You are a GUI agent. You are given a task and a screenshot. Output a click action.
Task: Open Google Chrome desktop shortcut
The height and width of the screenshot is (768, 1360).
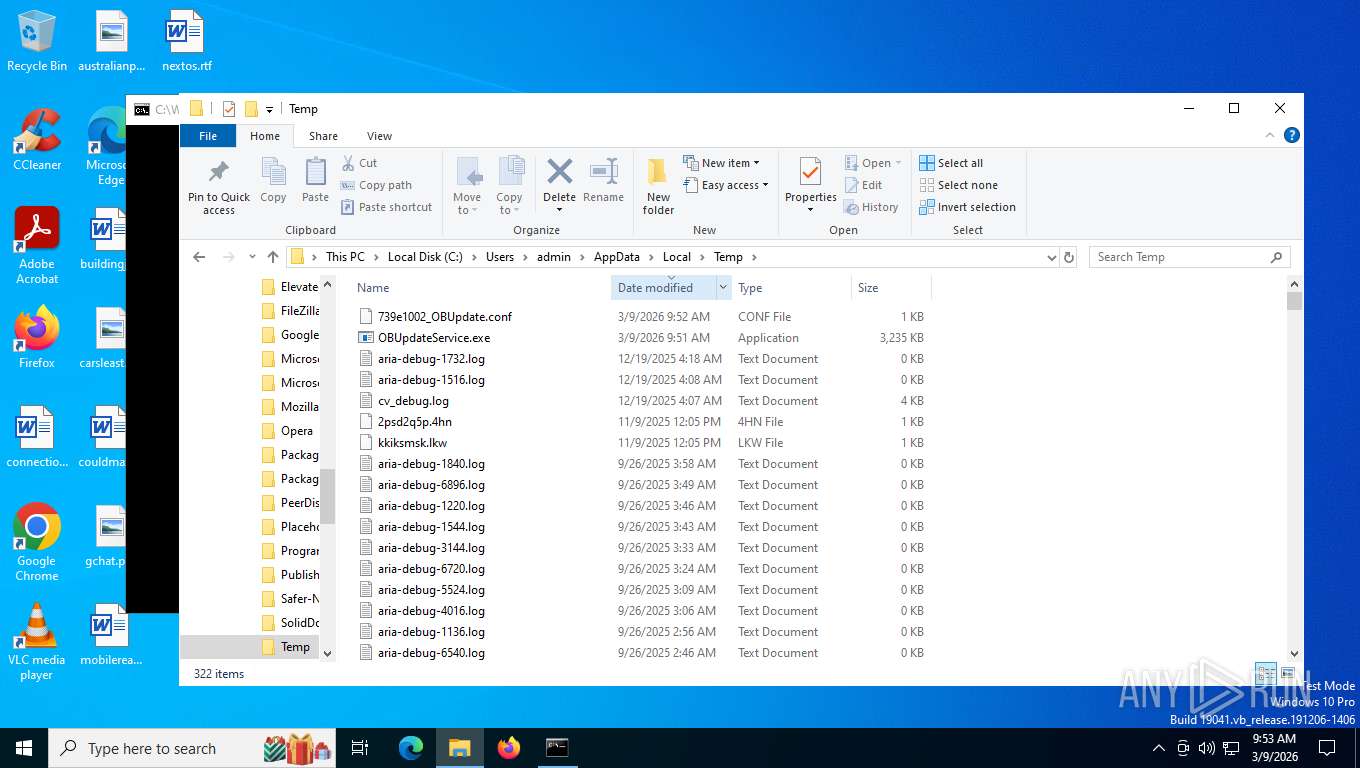37,542
